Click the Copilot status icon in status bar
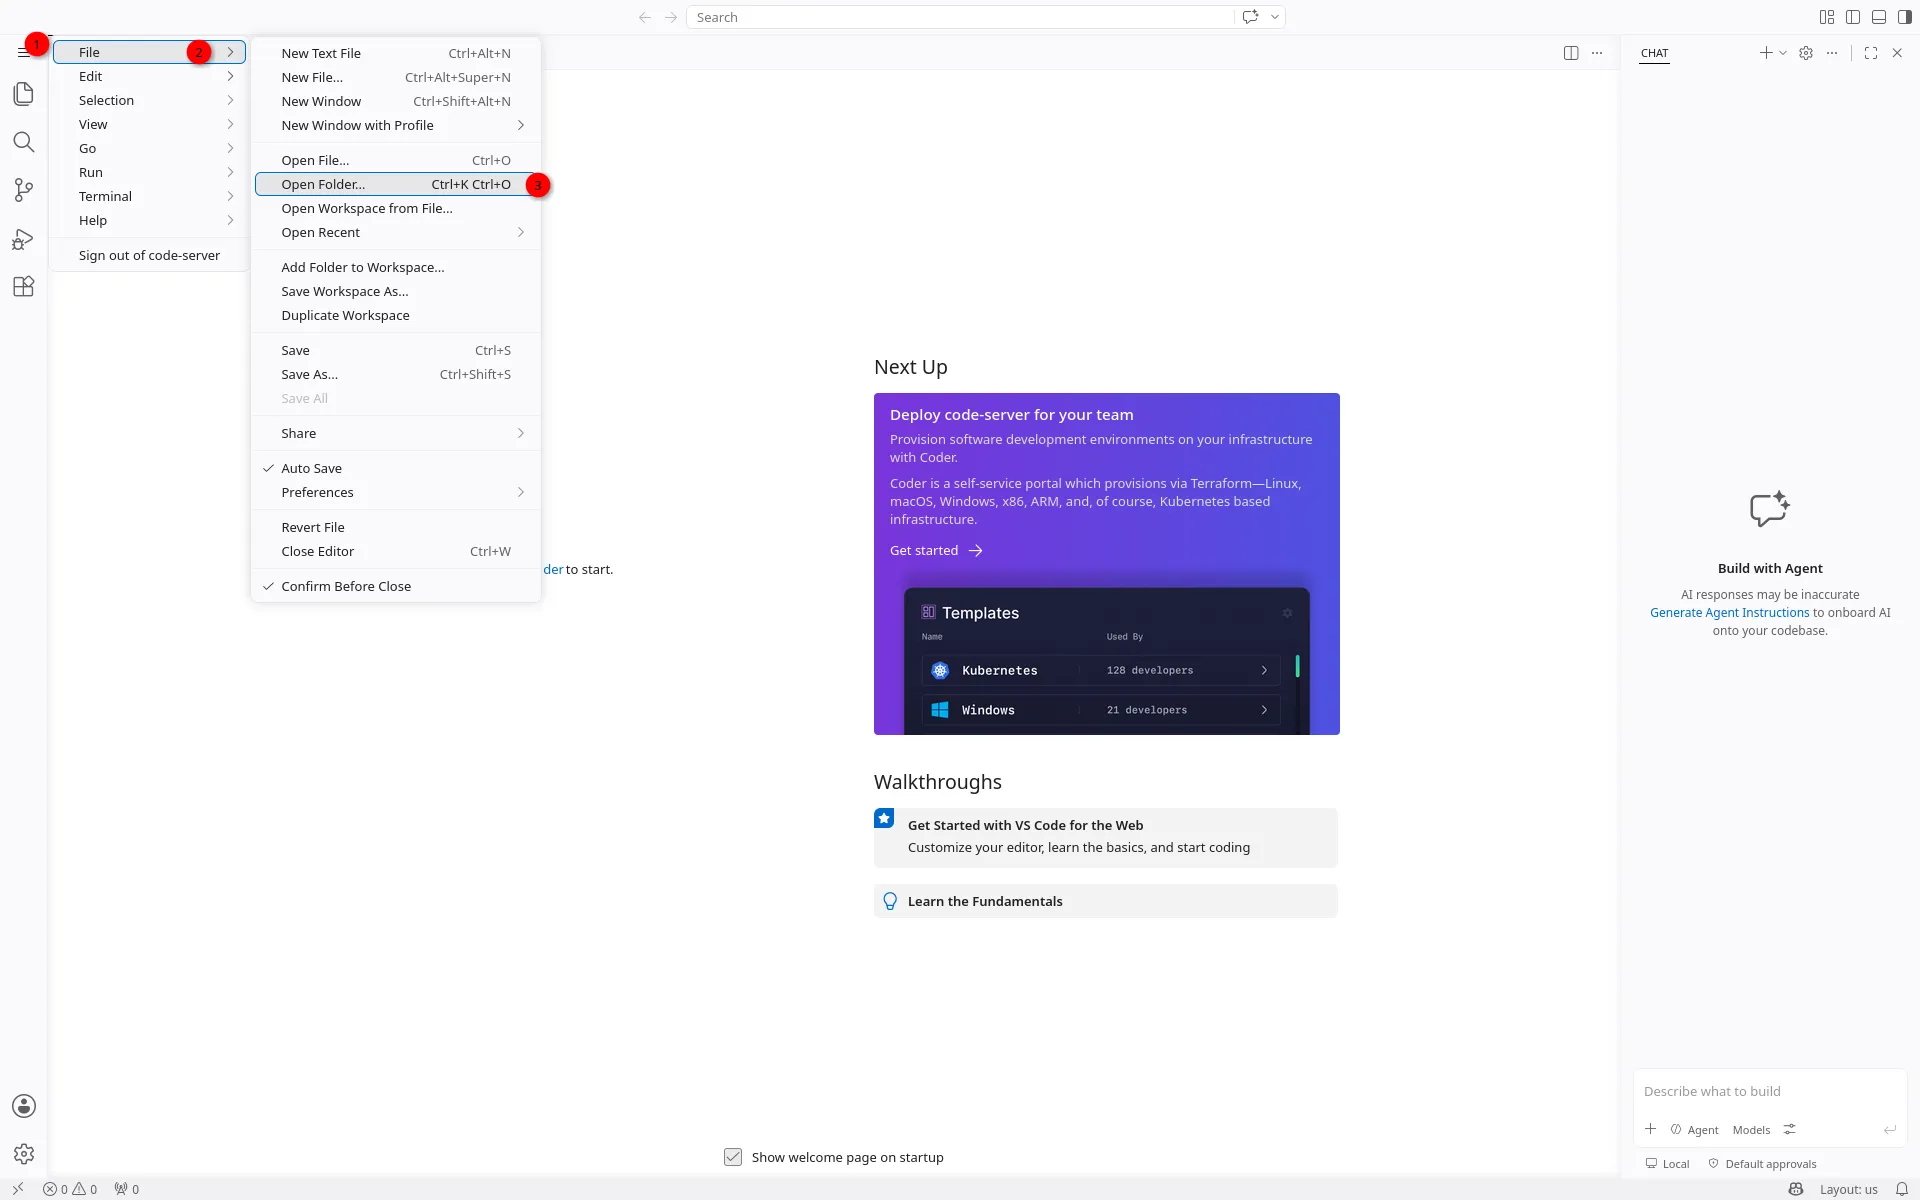This screenshot has width=1920, height=1200. [x=1796, y=1189]
